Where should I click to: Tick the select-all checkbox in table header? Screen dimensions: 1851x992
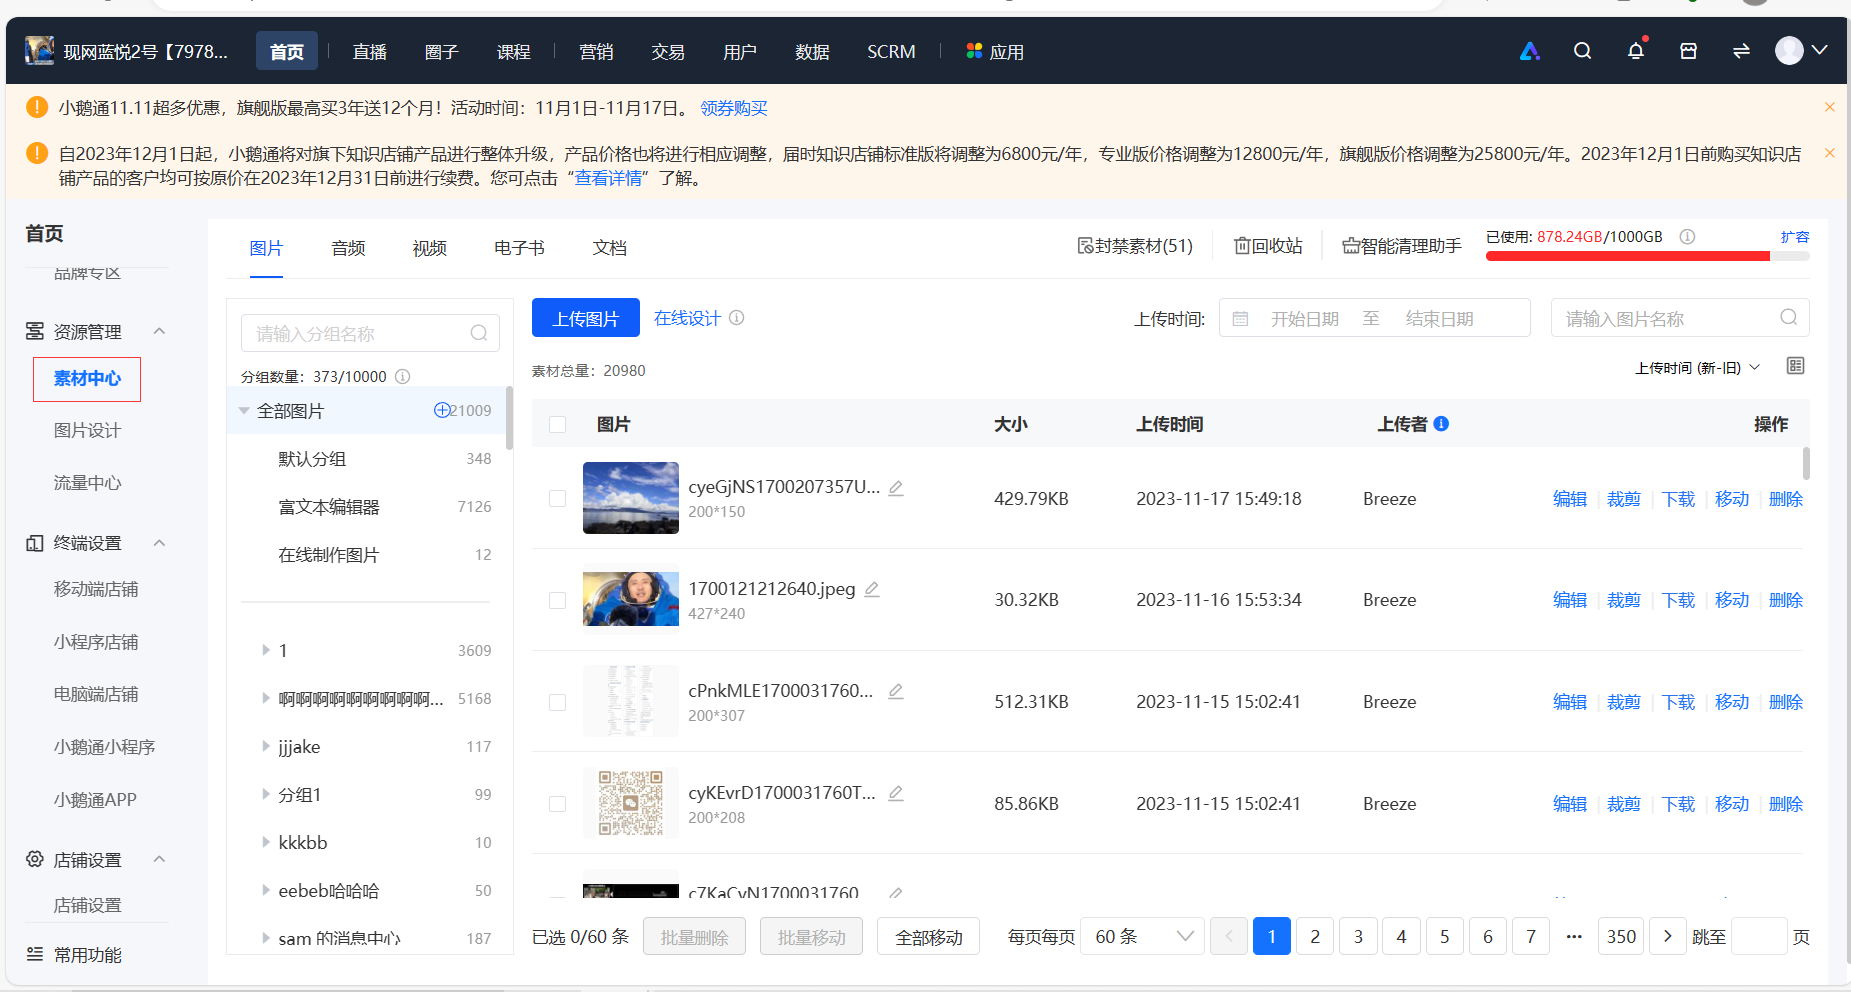click(558, 424)
